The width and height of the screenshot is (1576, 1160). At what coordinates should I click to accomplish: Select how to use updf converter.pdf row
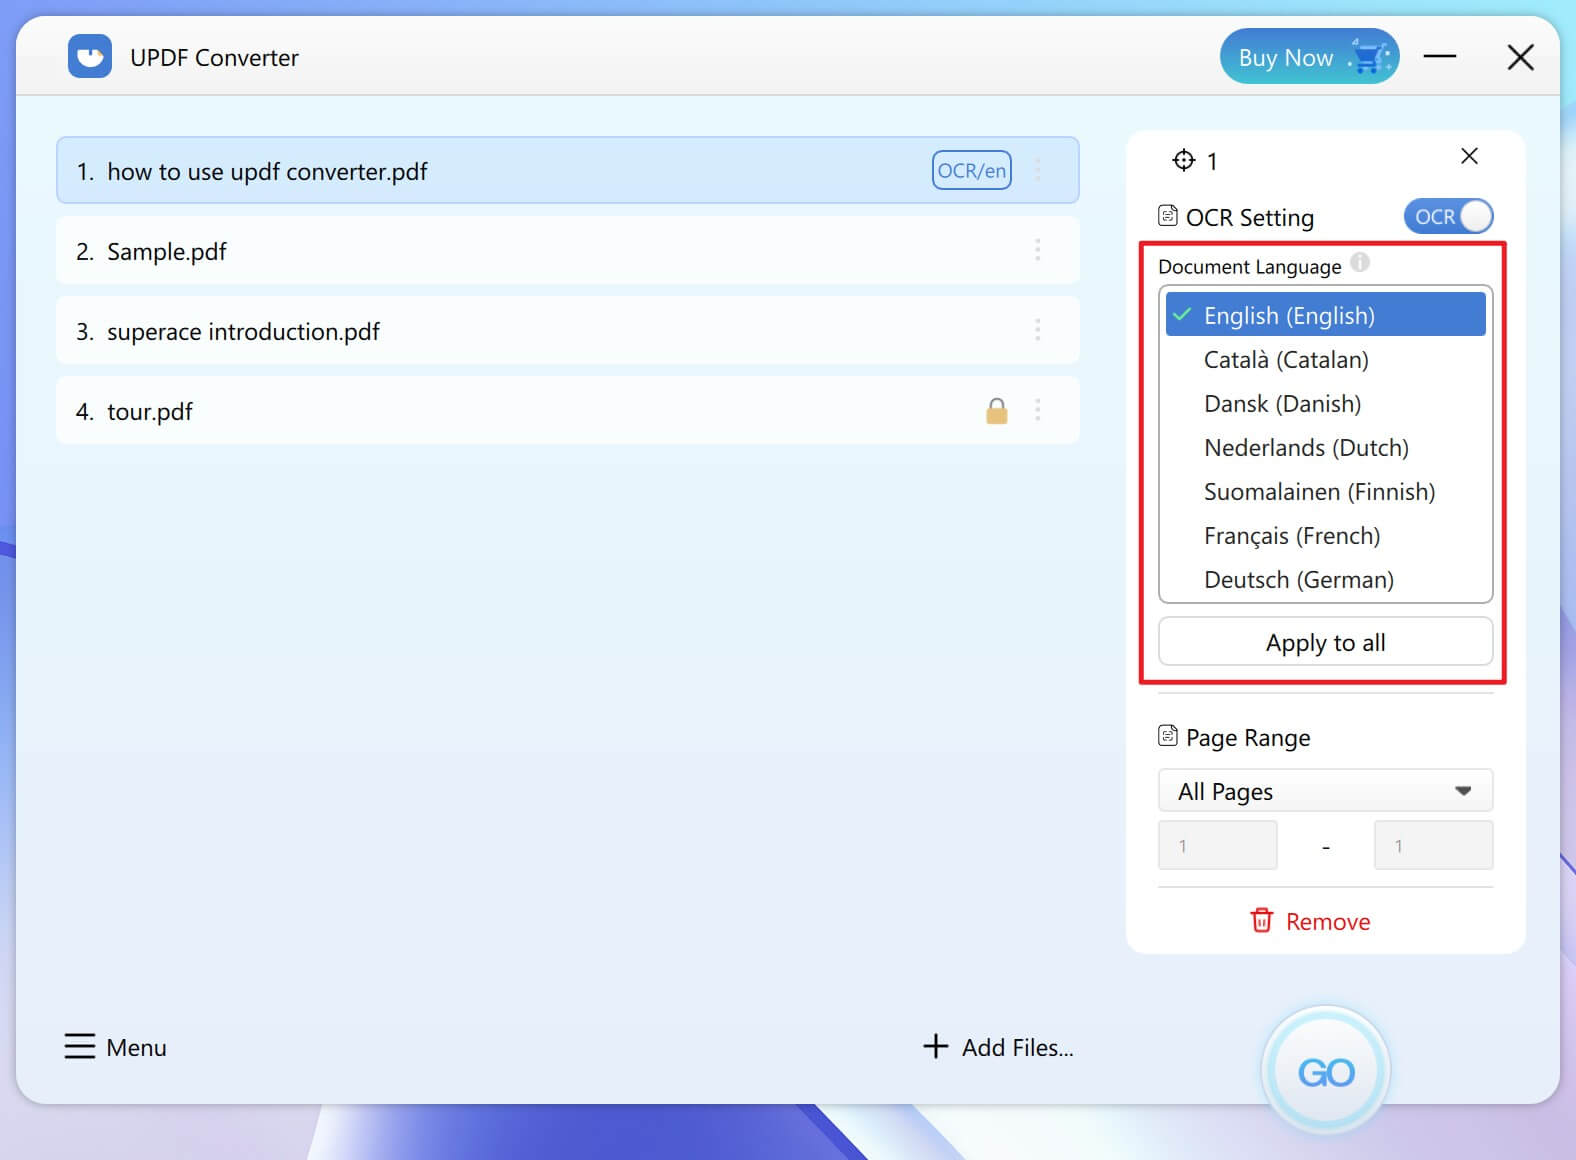[x=567, y=170]
